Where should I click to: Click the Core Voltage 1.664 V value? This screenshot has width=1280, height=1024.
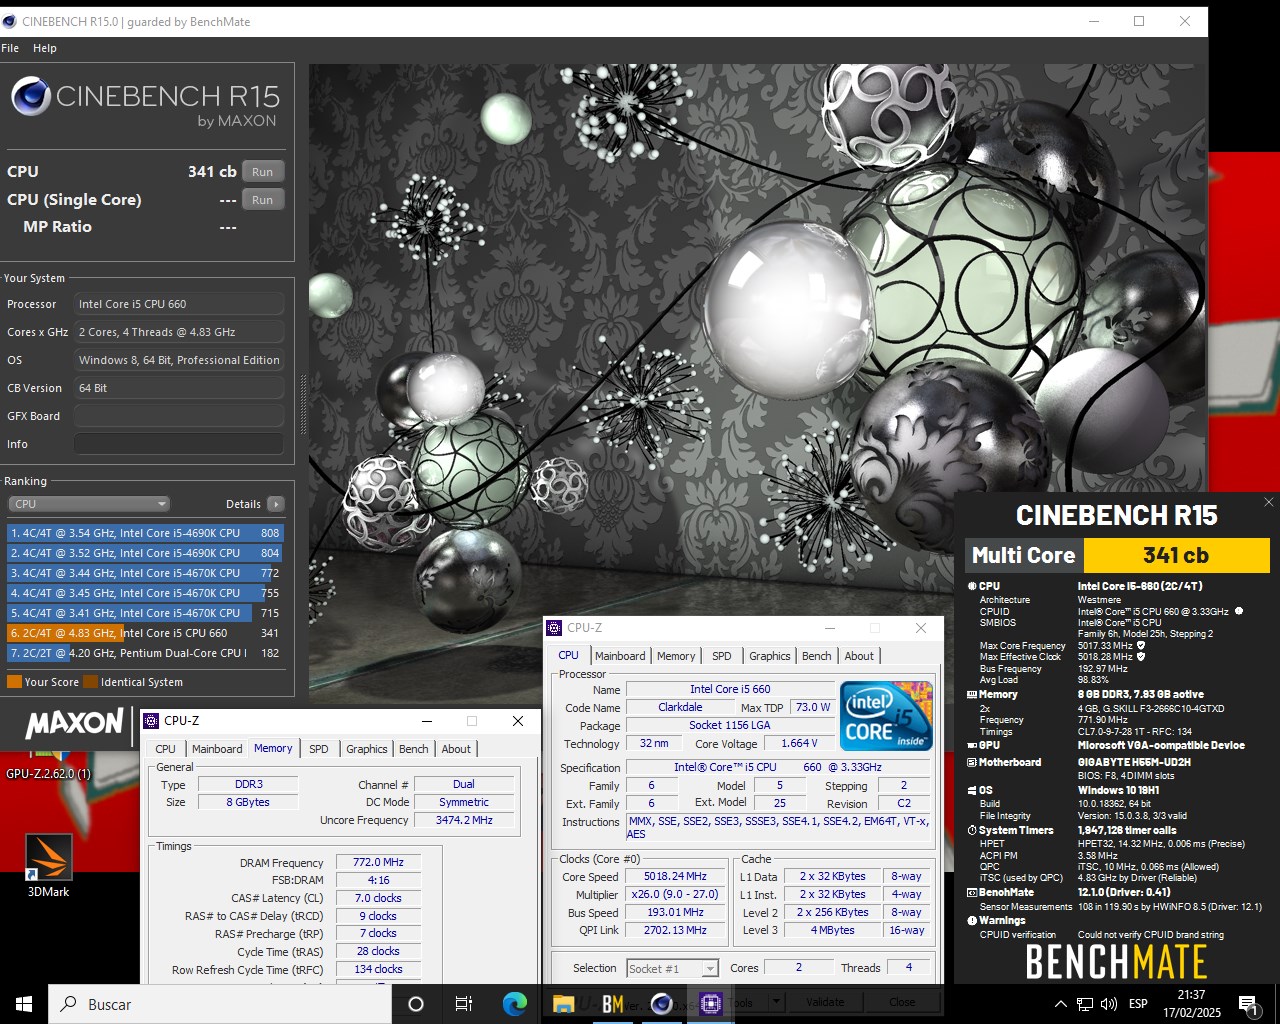click(800, 743)
